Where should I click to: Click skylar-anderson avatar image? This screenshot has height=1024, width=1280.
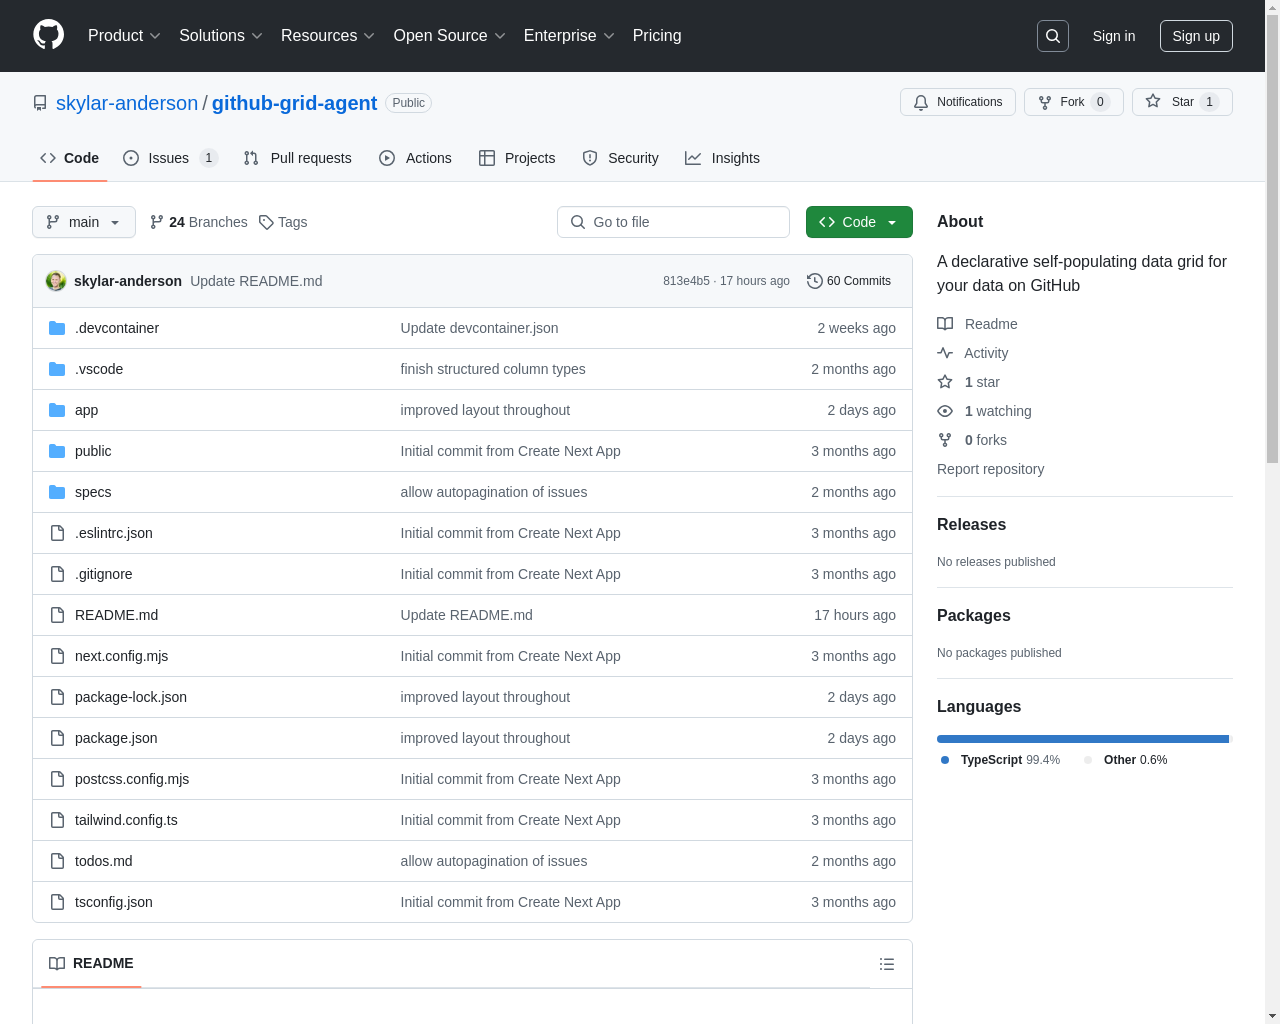pos(56,281)
